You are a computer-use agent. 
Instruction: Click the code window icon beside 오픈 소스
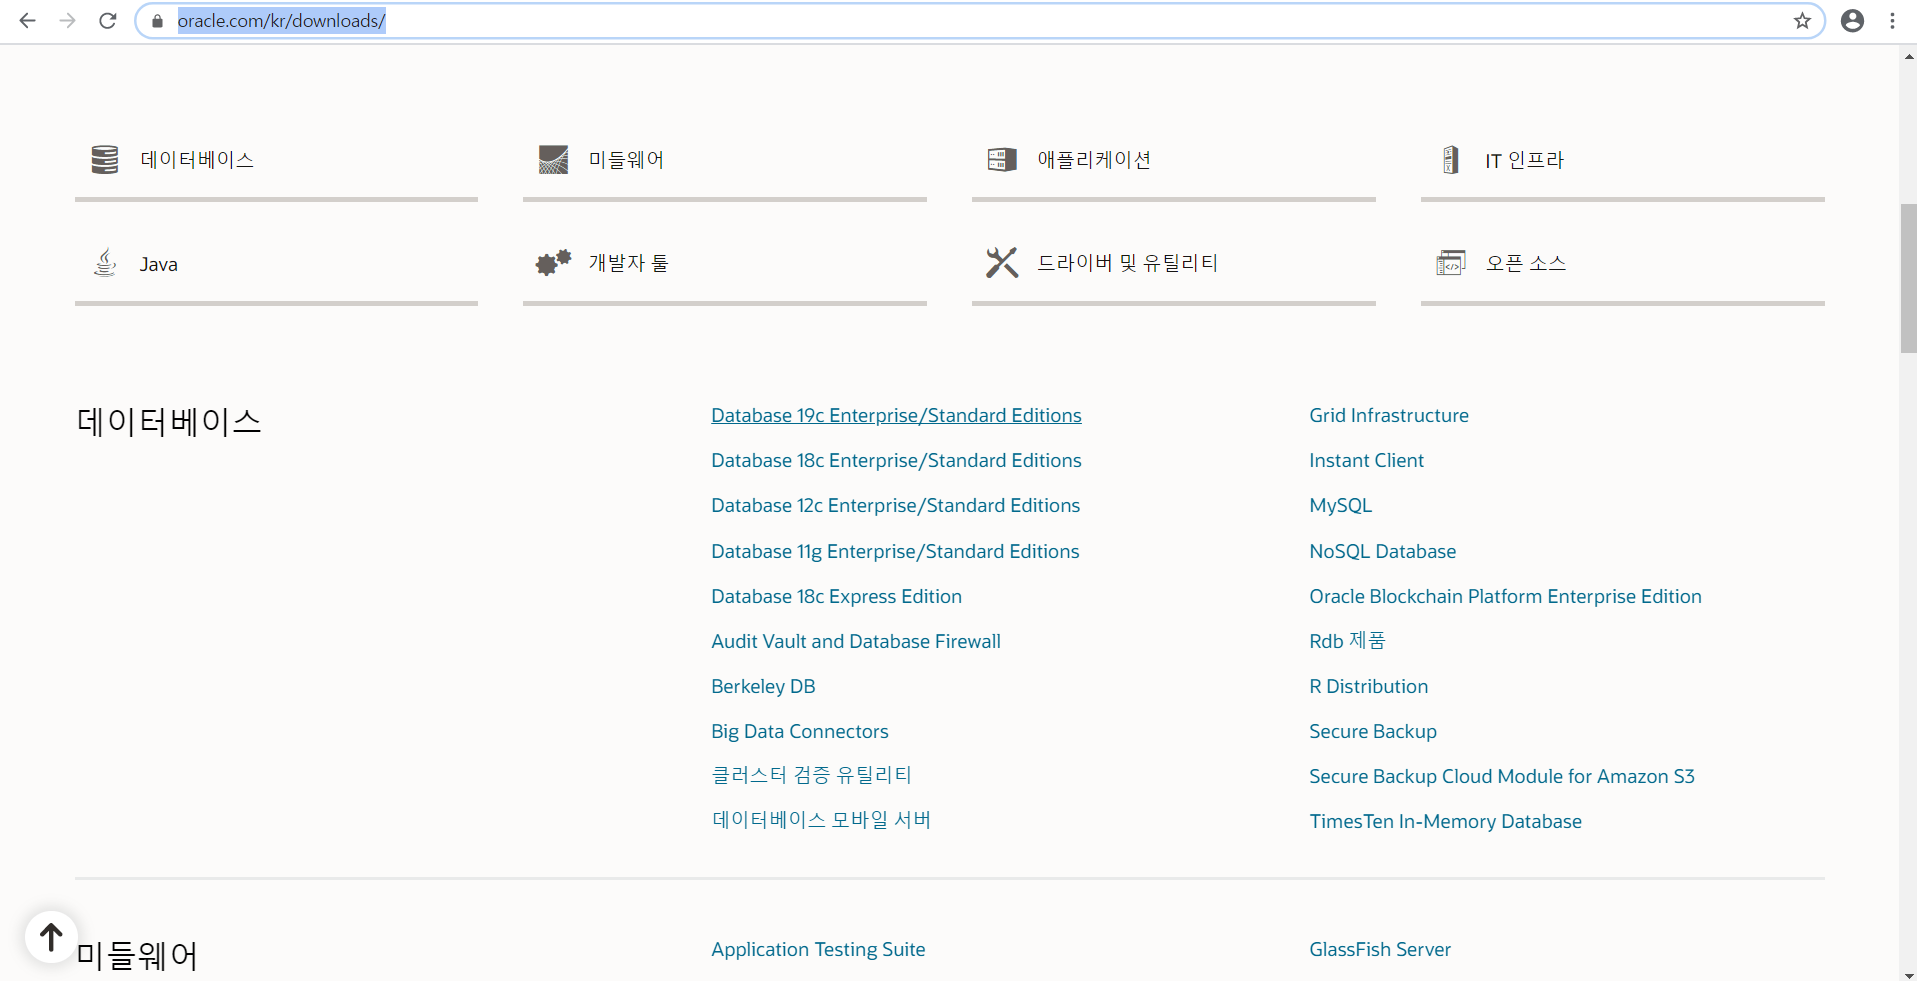click(x=1450, y=262)
